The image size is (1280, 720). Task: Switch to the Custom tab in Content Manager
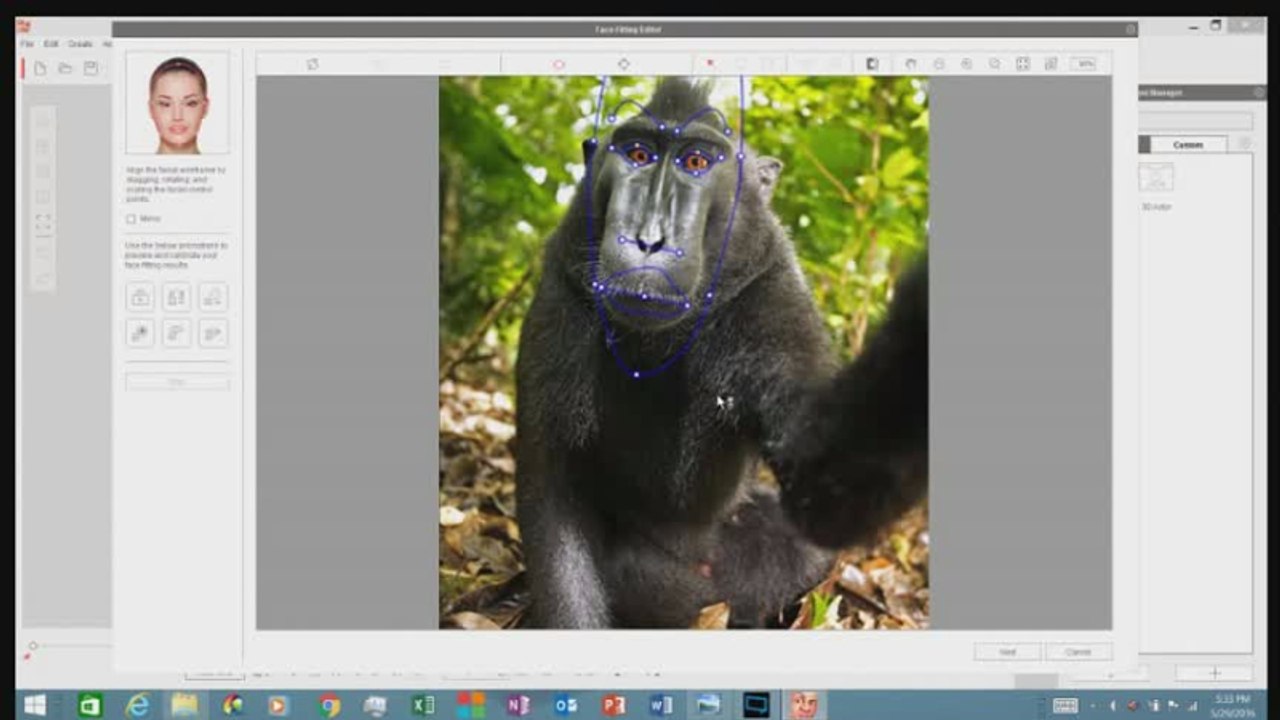[x=1188, y=145]
